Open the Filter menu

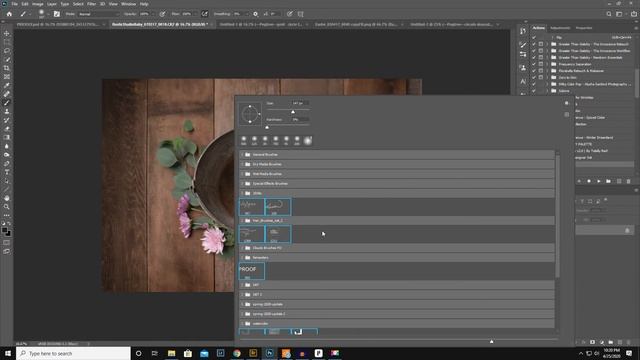(x=91, y=4)
